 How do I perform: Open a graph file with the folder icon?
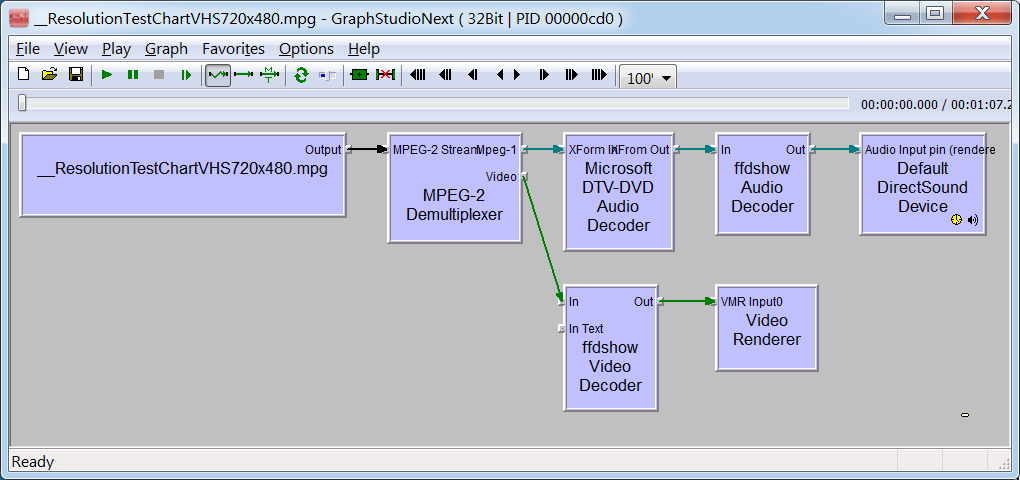pyautogui.click(x=49, y=75)
